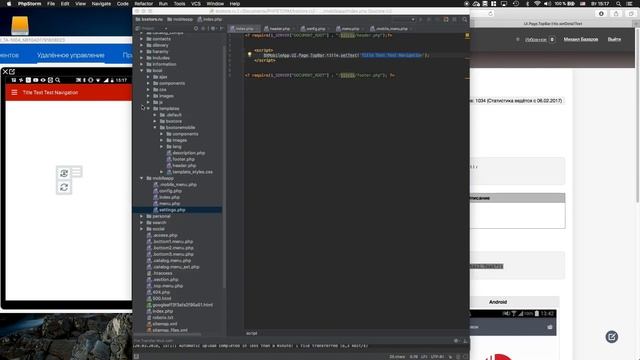Click the yellow folder icon in remote window
Image resolution: width=640 pixels, height=360 pixels.
(20, 25)
